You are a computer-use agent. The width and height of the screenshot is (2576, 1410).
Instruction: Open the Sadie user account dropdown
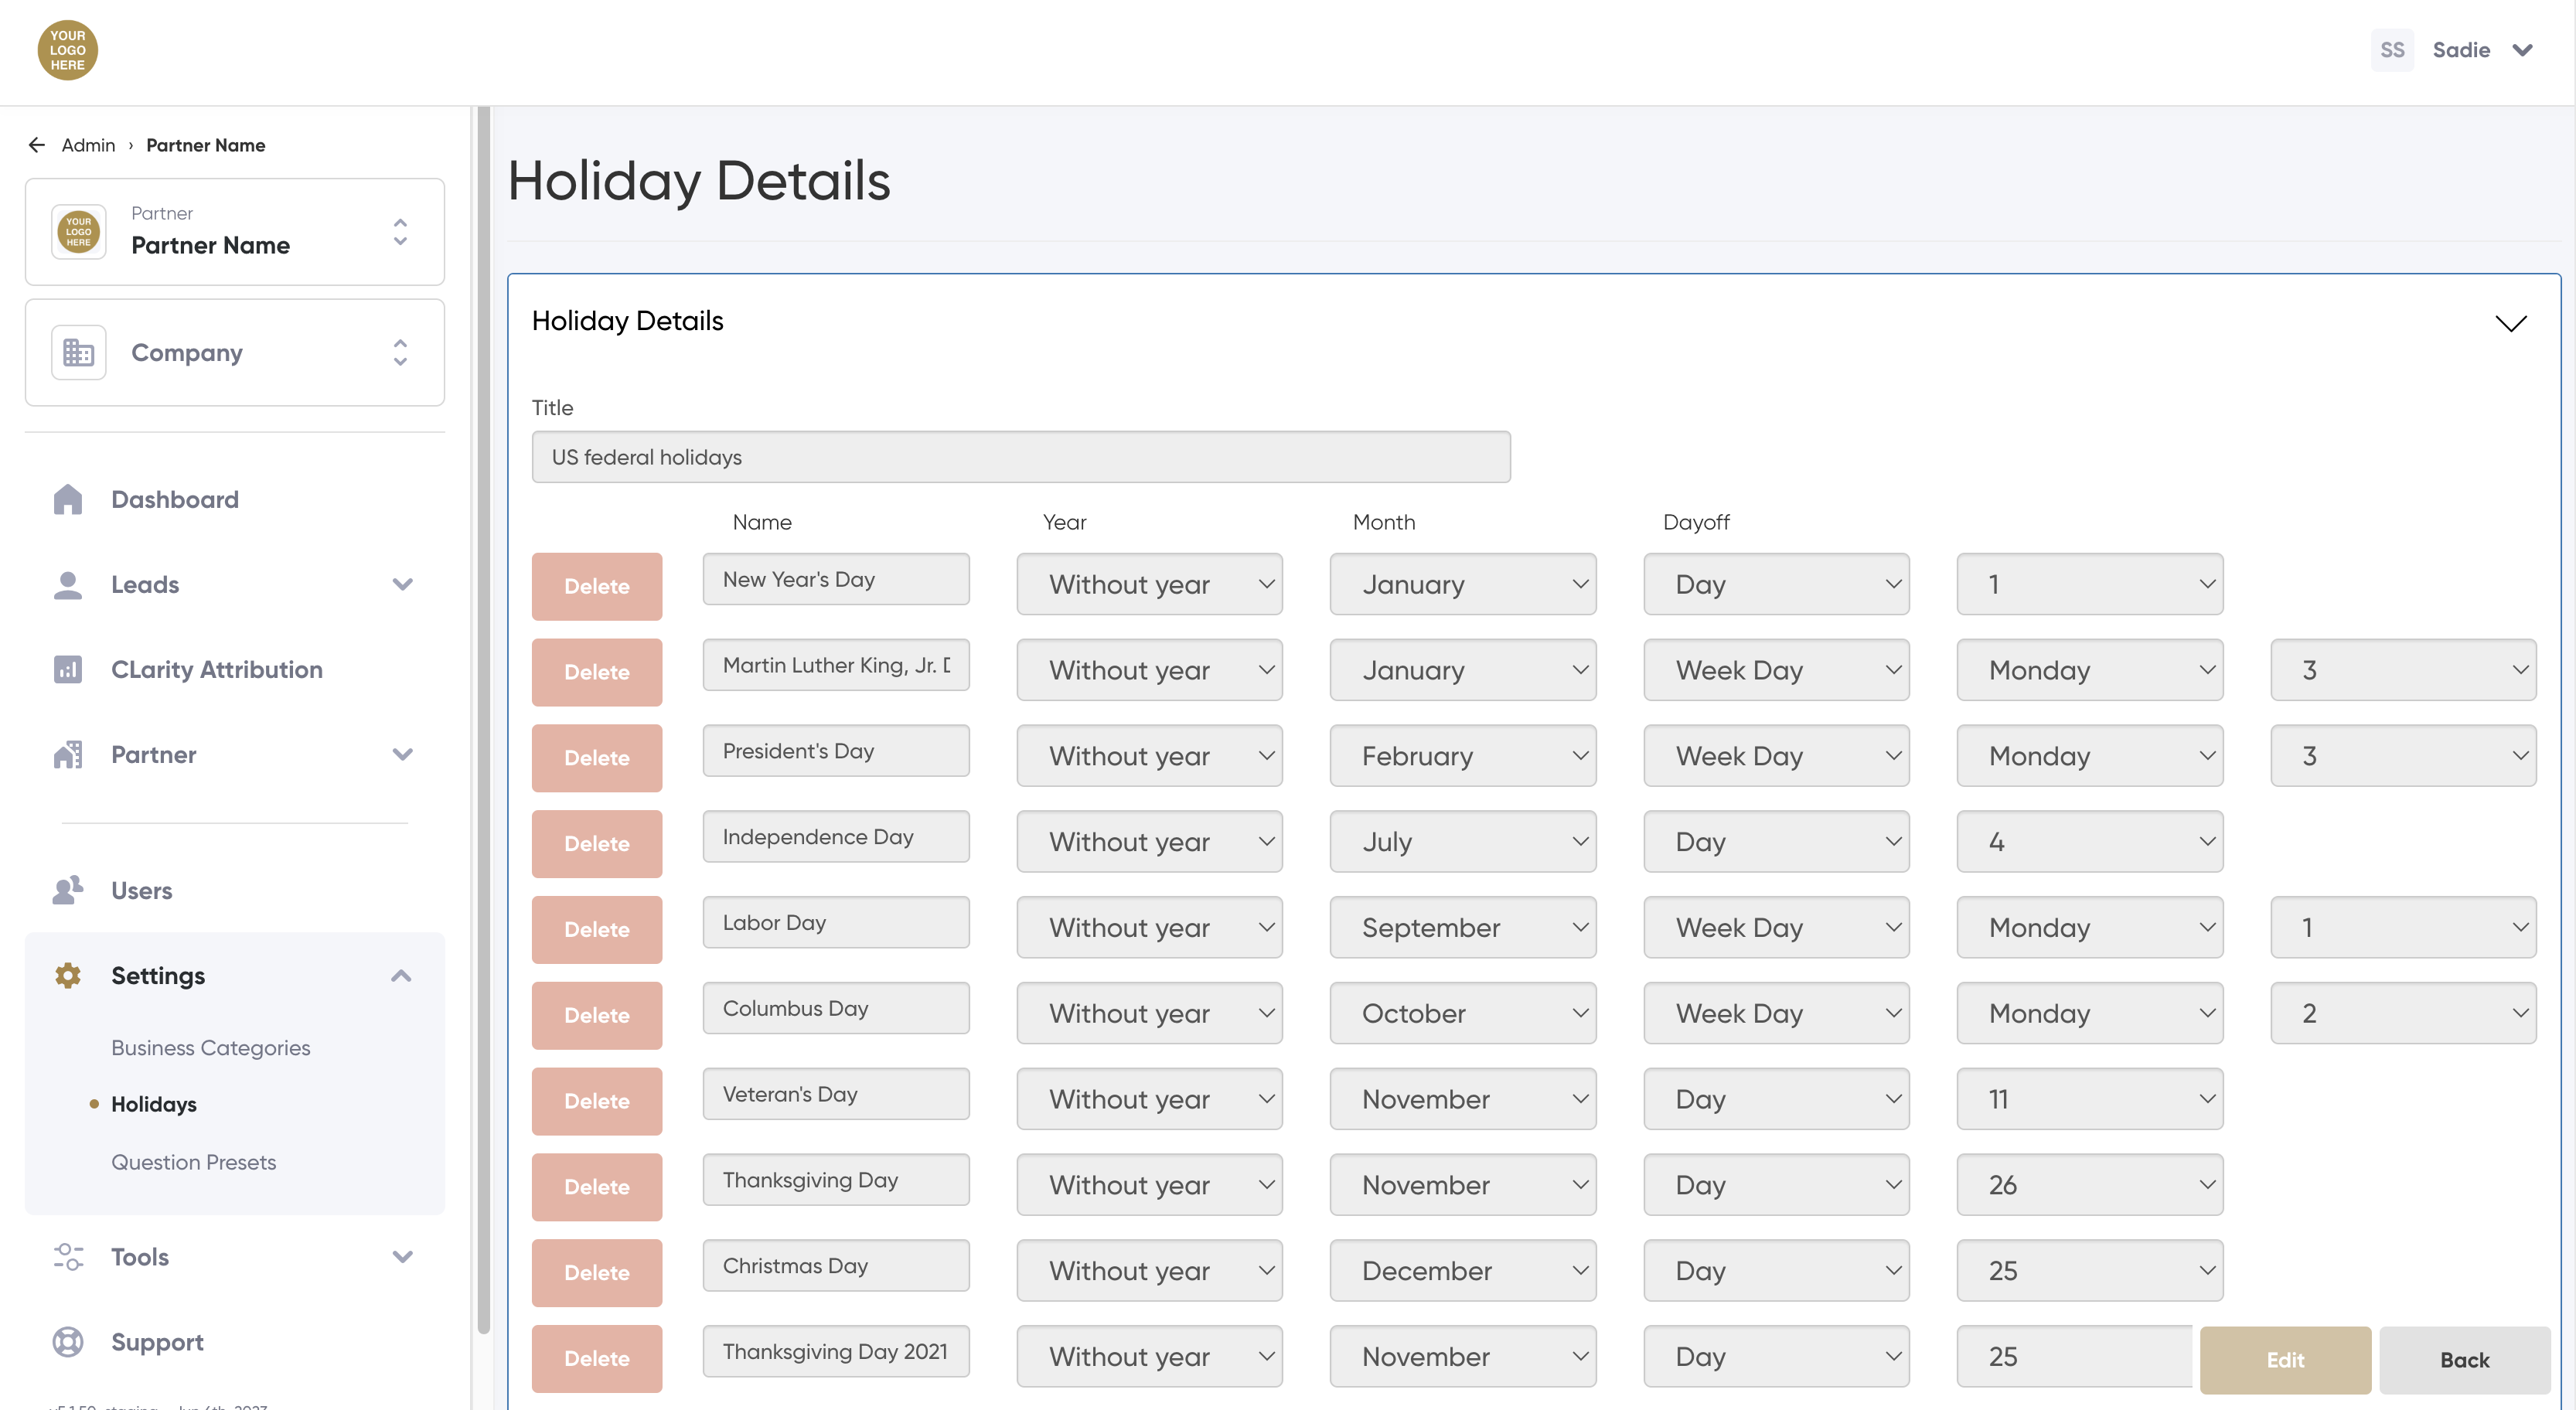tap(2522, 50)
